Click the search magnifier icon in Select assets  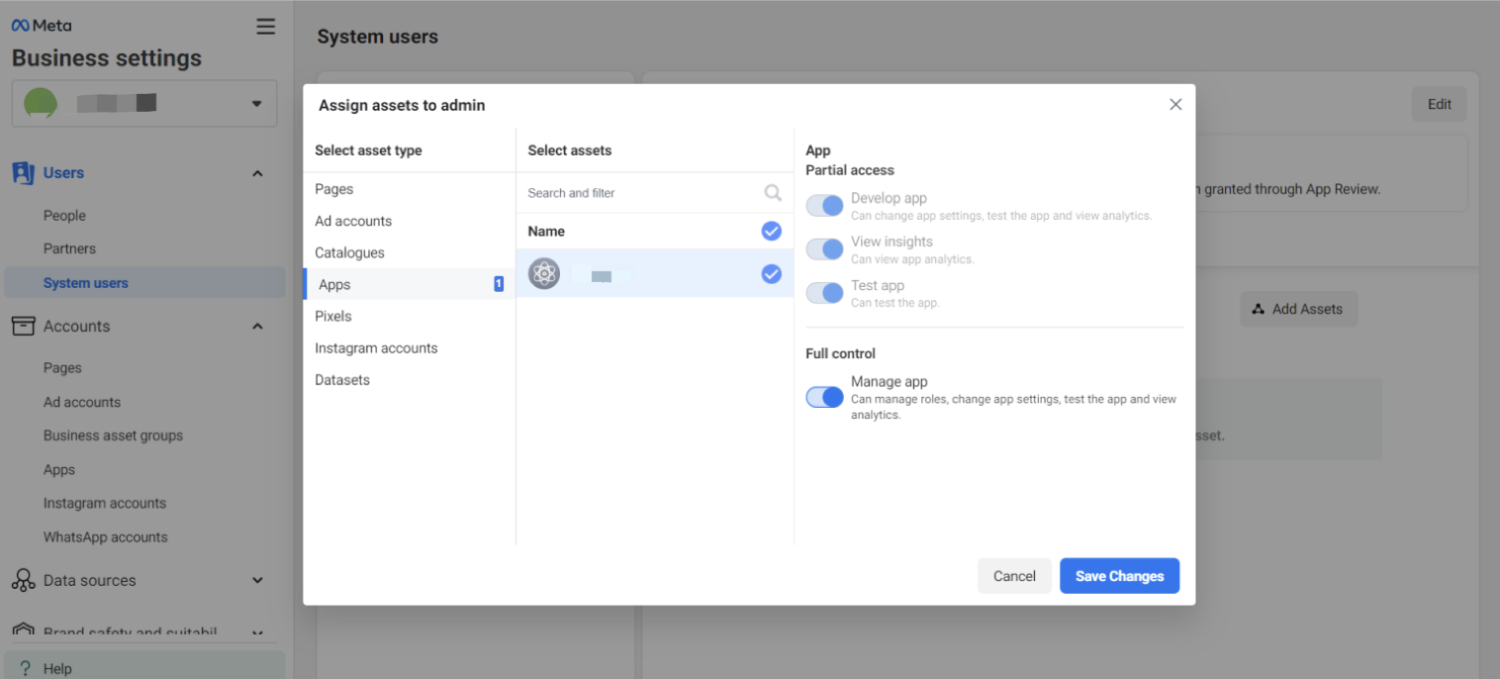click(x=773, y=192)
